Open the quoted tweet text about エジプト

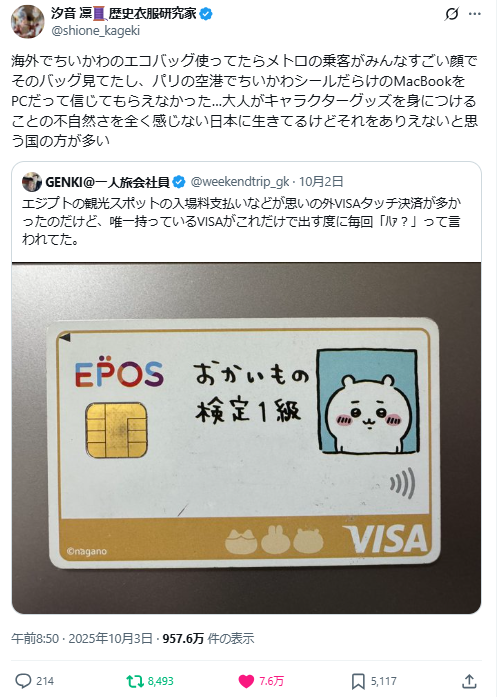click(241, 221)
